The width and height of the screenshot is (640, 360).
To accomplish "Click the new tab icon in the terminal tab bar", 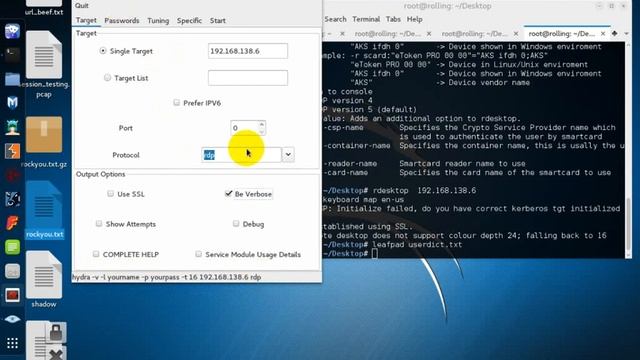I will pos(614,33).
